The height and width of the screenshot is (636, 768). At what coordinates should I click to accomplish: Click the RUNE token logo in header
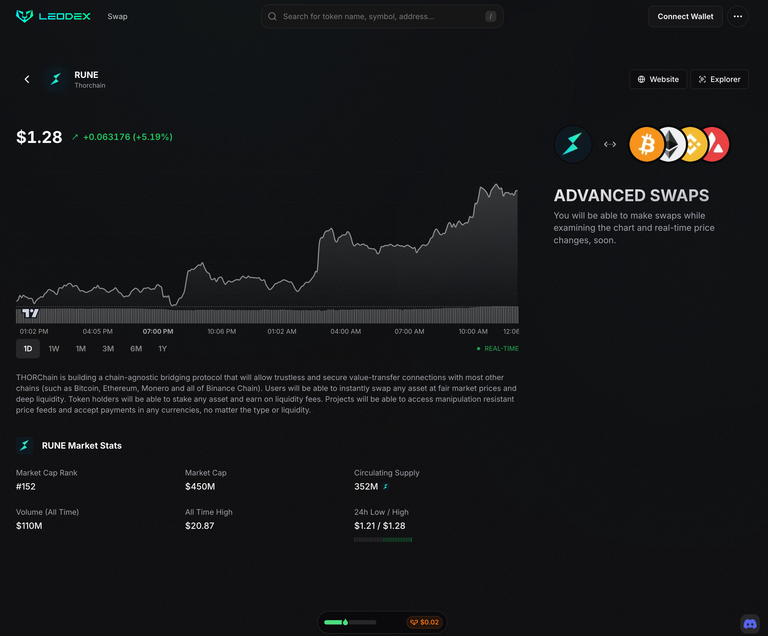click(55, 79)
